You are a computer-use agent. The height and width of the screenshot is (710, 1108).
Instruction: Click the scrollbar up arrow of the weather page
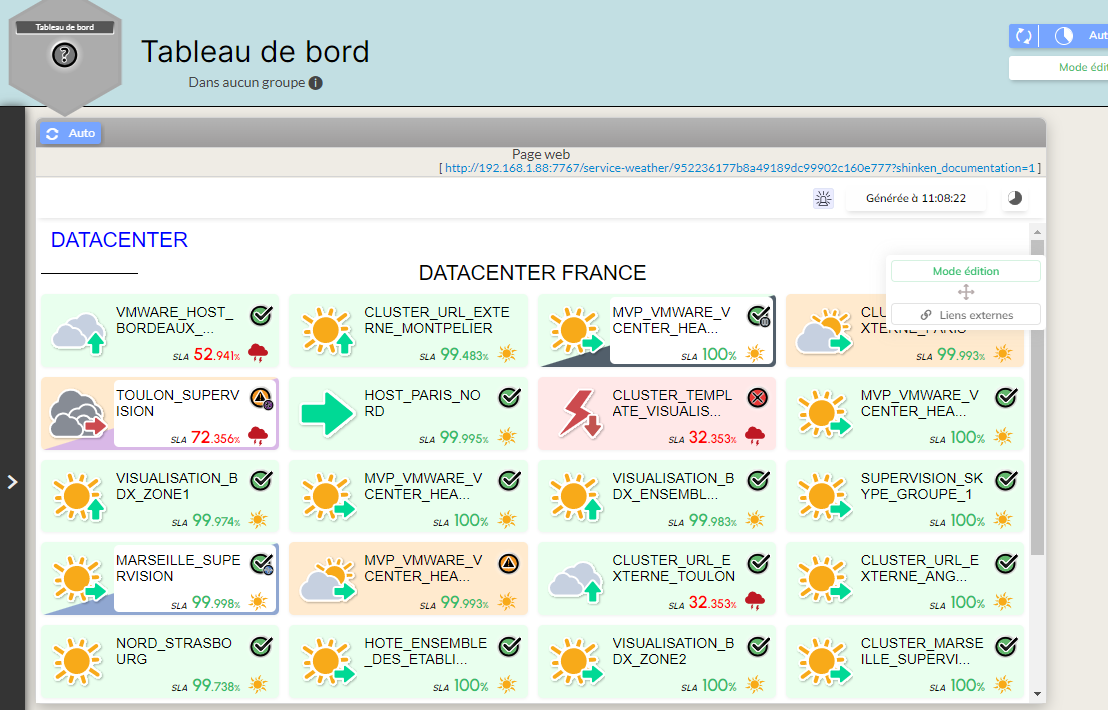[1037, 232]
